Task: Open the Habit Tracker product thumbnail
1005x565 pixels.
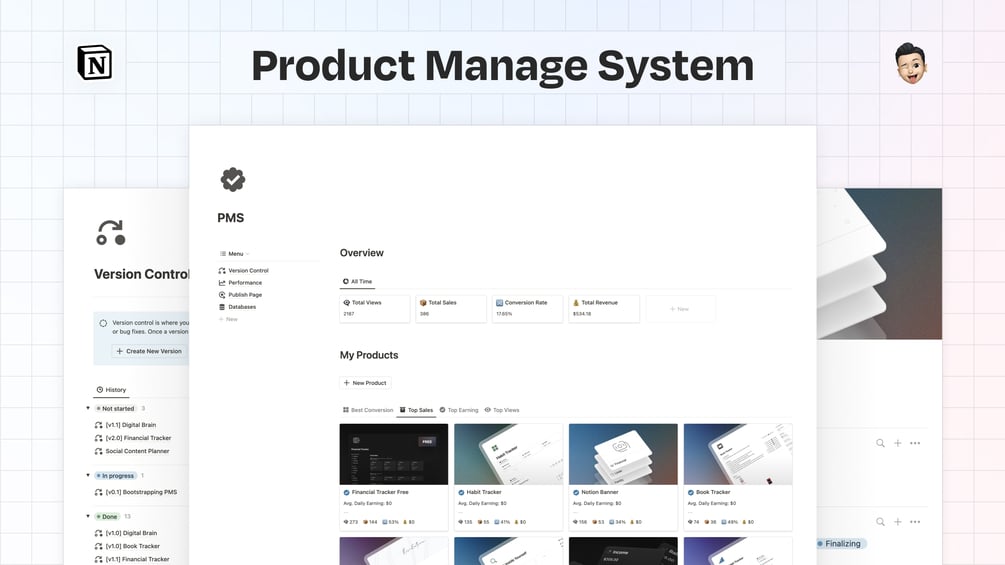Action: [508, 454]
